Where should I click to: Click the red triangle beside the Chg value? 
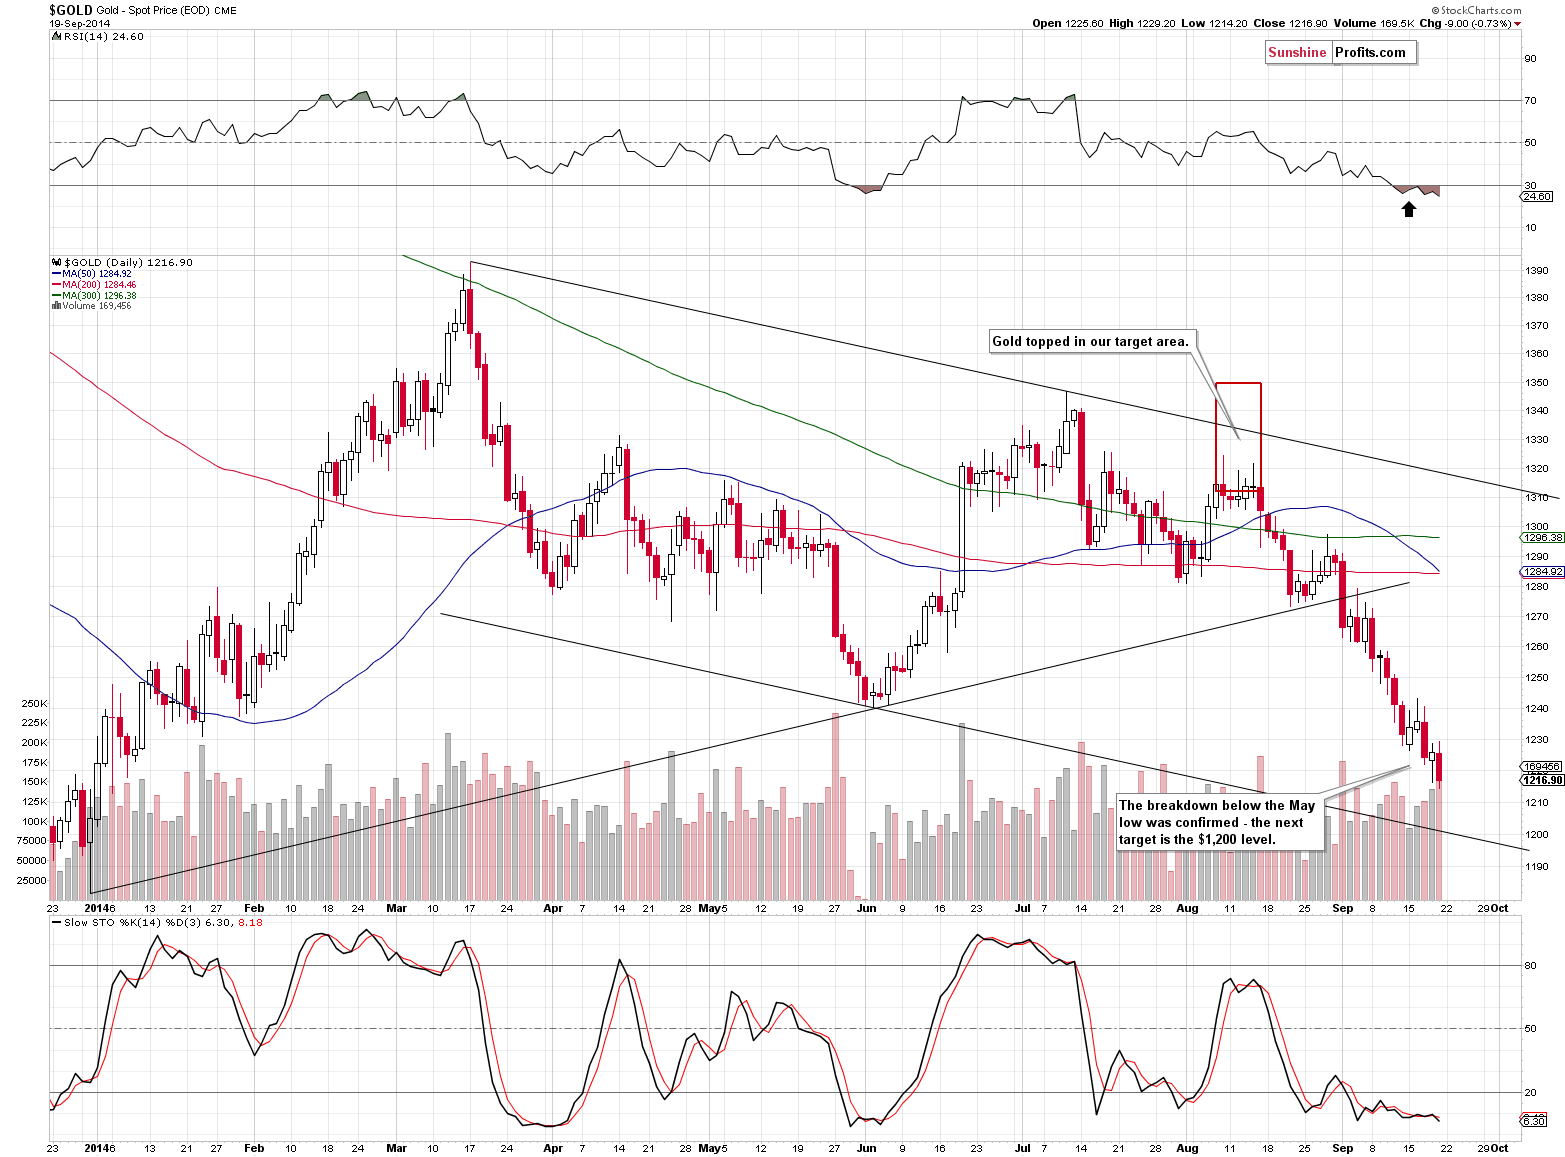point(1517,24)
